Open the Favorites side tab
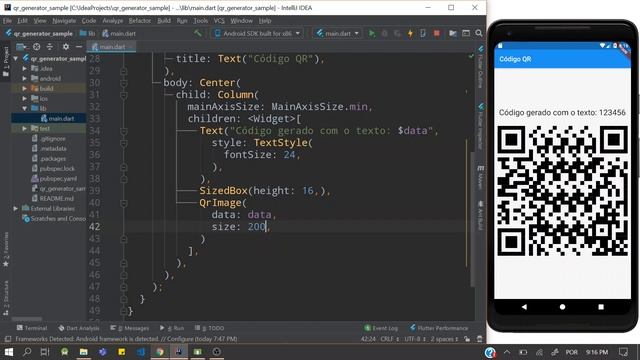 point(6,250)
